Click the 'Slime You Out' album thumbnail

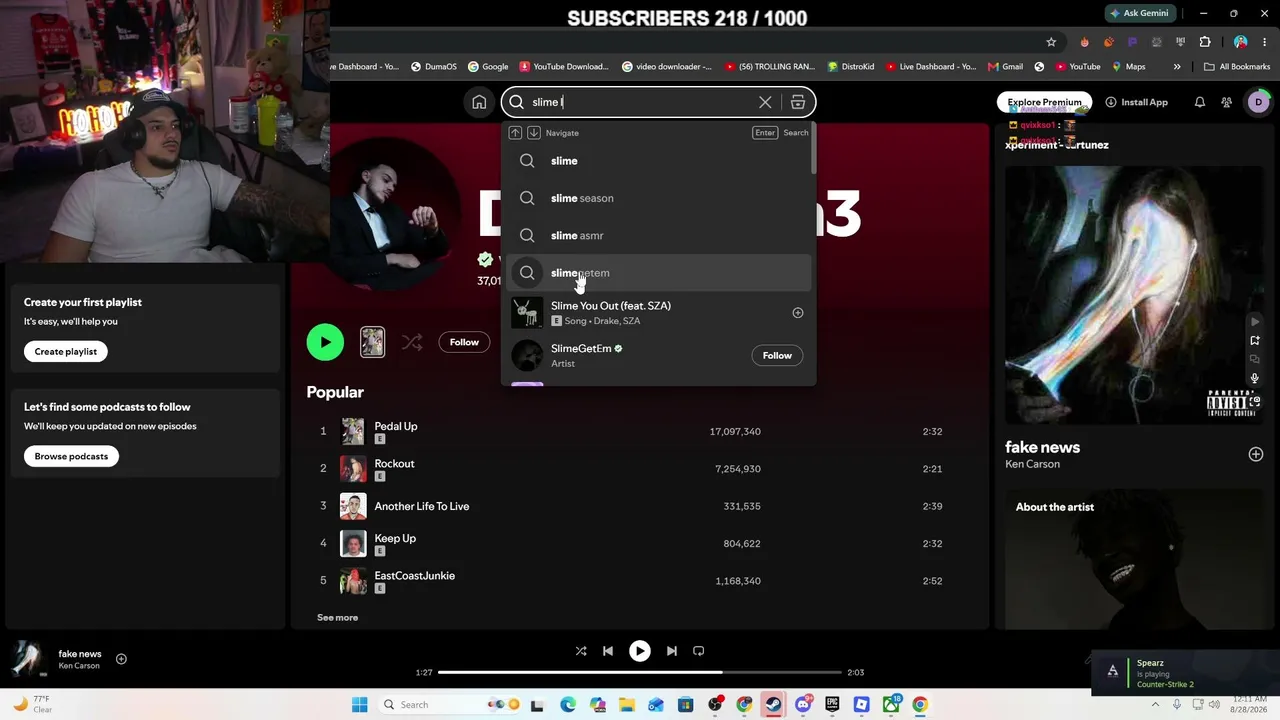click(527, 313)
